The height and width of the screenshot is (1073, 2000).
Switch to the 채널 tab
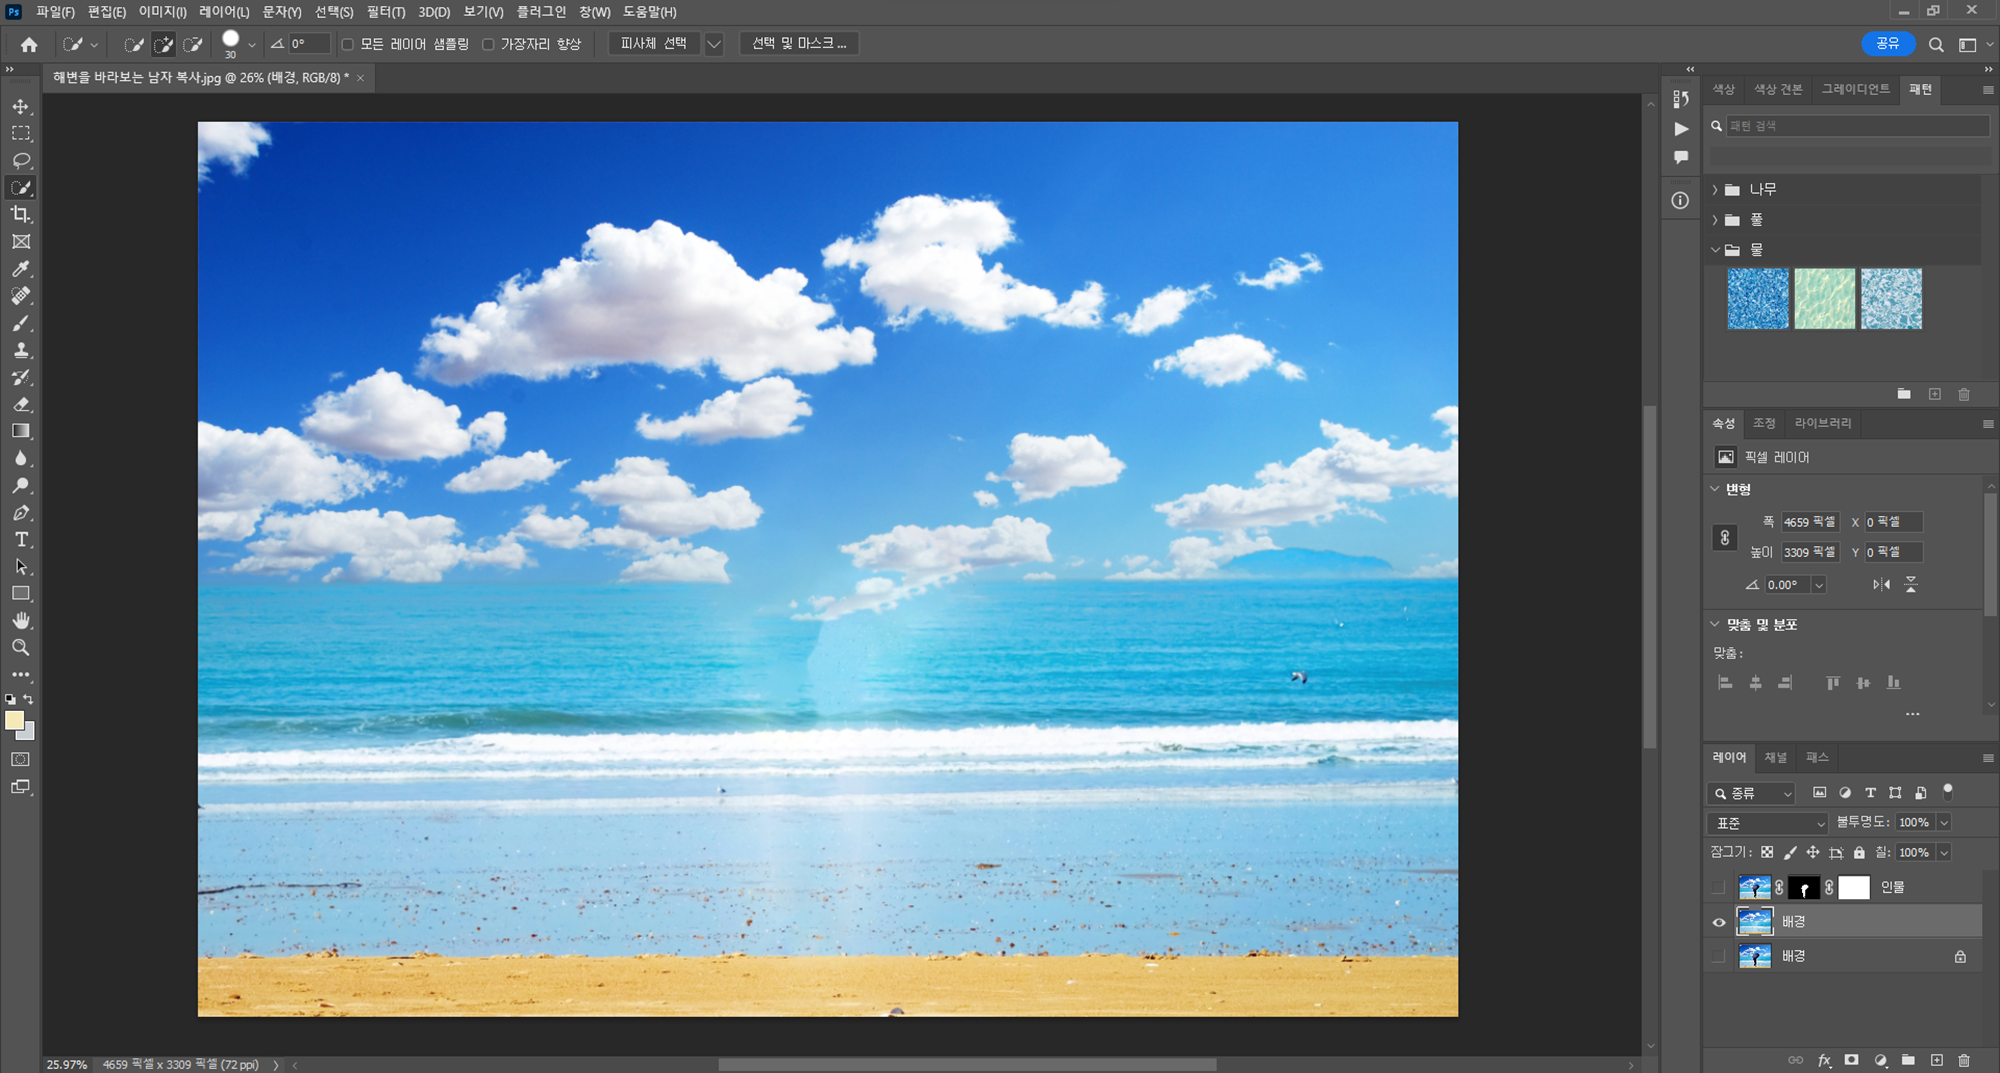tap(1775, 757)
